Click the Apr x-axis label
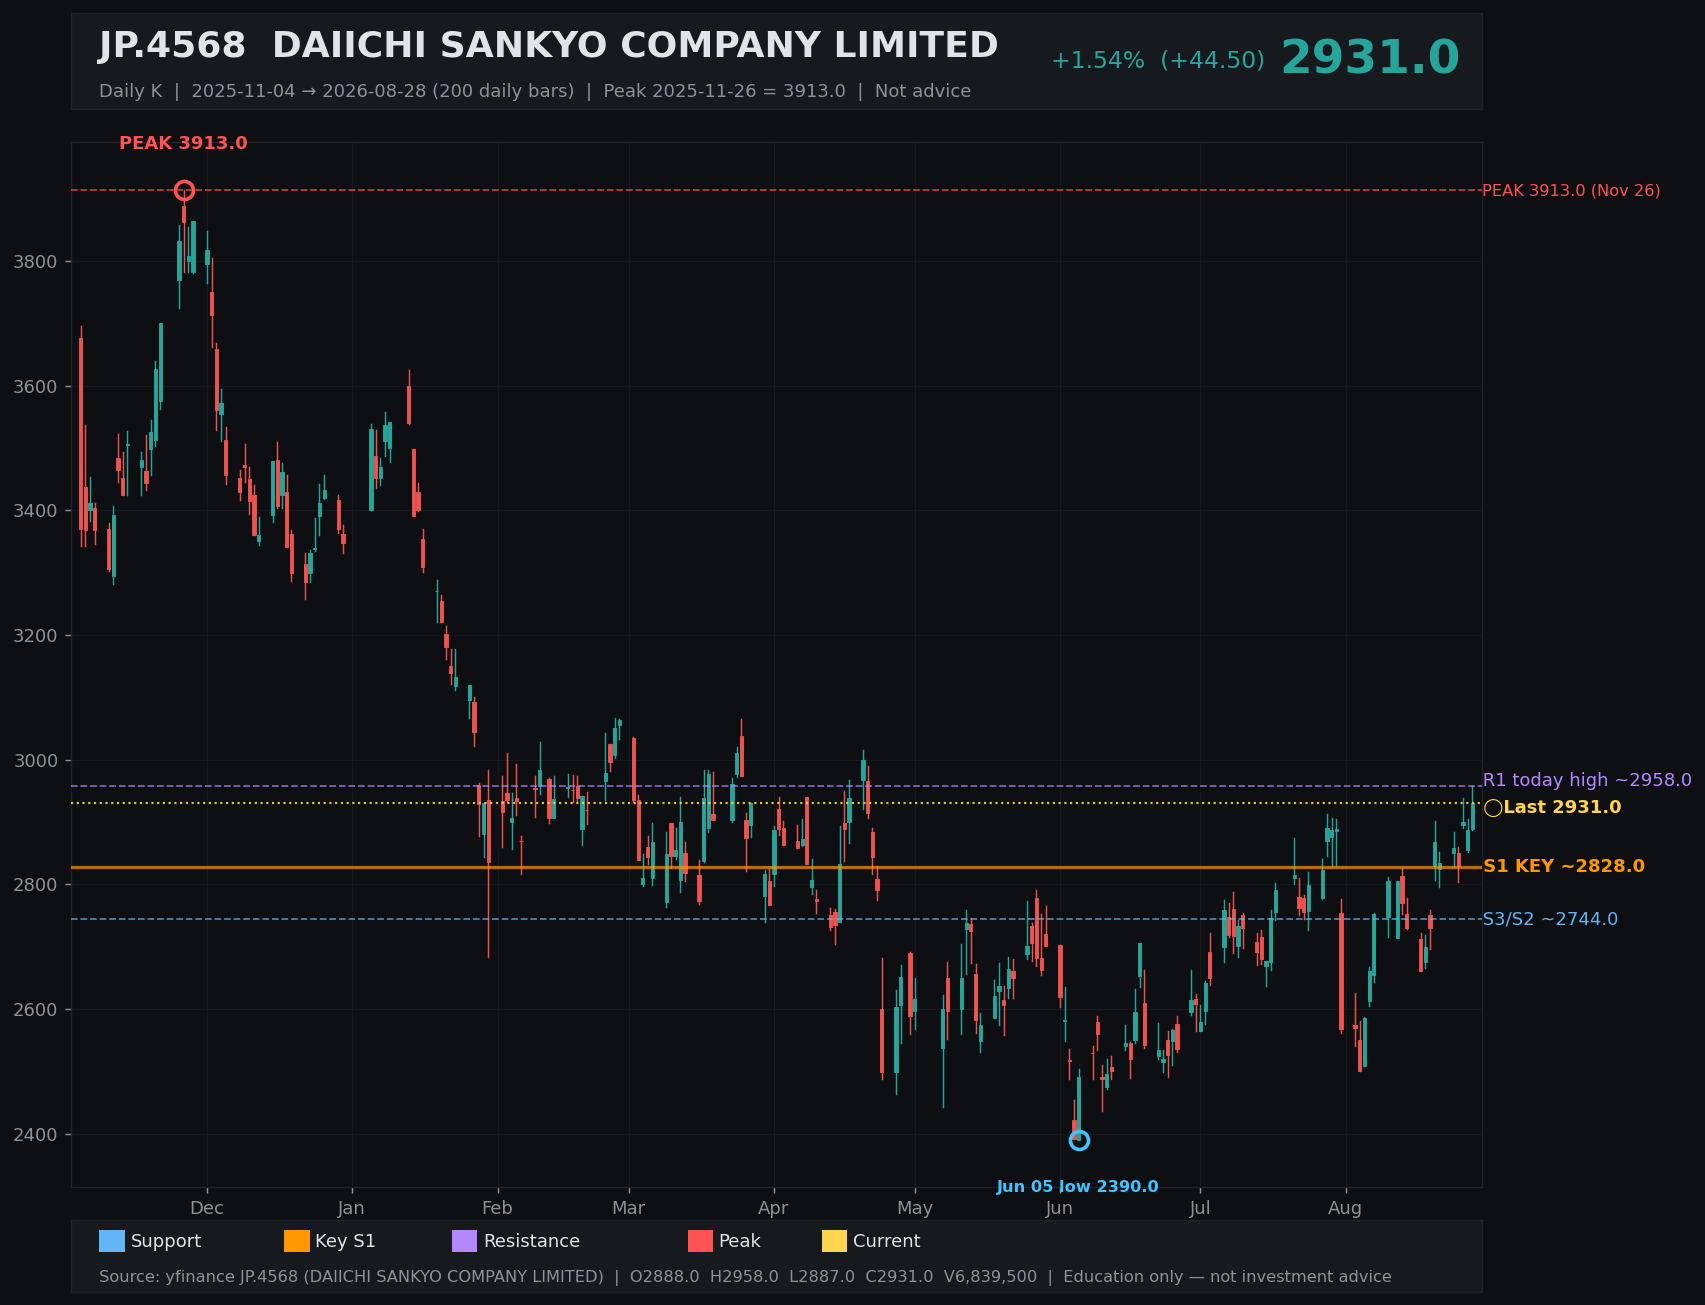The height and width of the screenshot is (1305, 1705). coord(773,1208)
